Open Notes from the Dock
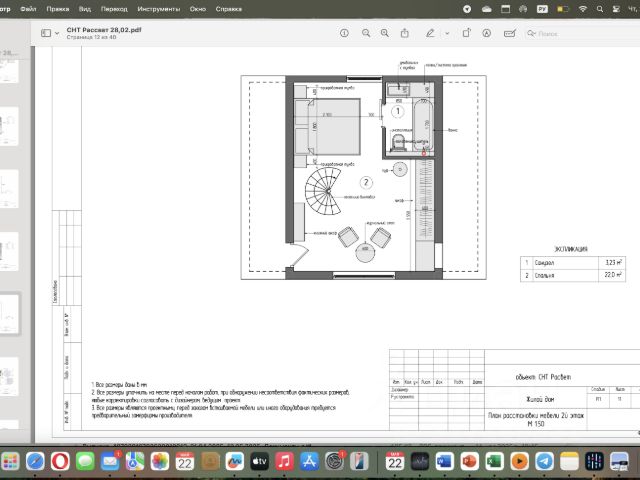Image resolution: width=640 pixels, height=480 pixels. tap(569, 462)
